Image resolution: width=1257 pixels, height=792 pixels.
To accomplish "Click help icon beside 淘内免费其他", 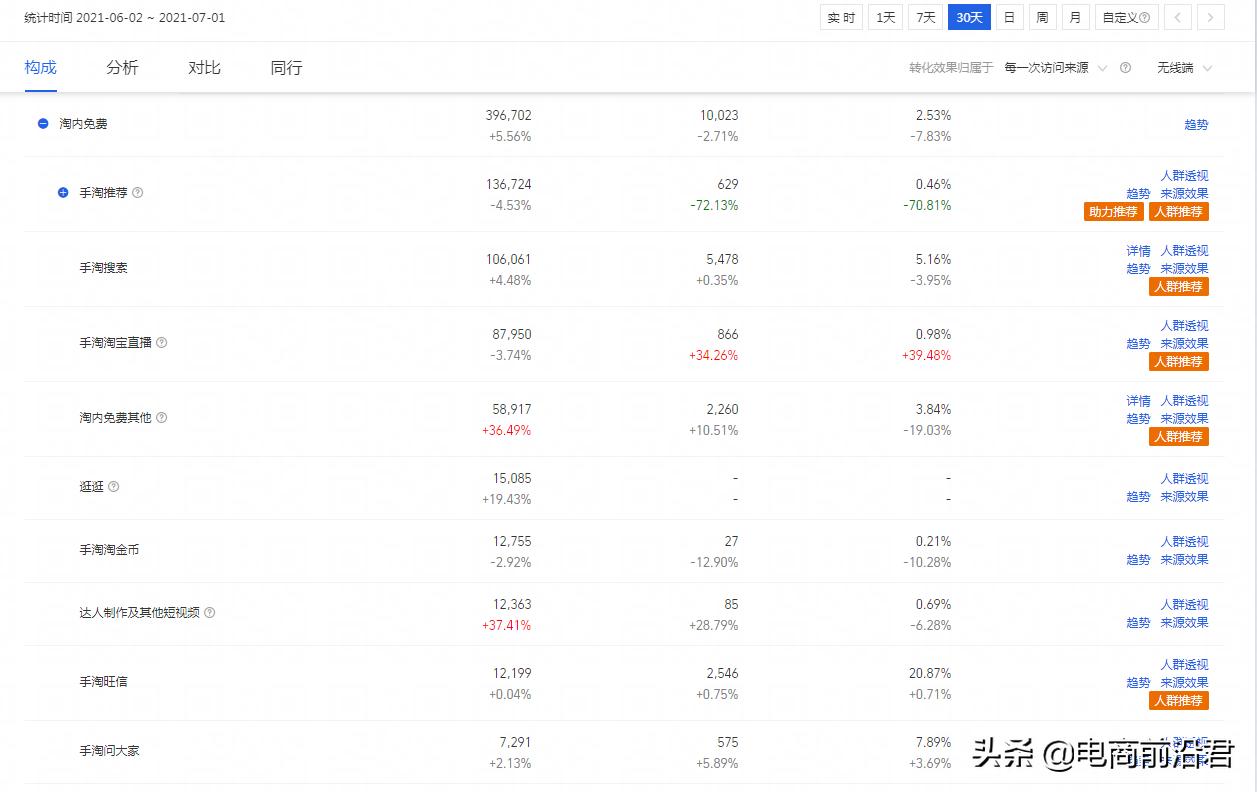I will [162, 417].
